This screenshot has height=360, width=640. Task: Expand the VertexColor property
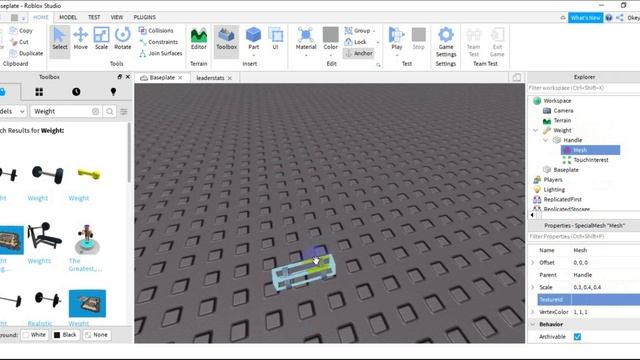[533, 312]
